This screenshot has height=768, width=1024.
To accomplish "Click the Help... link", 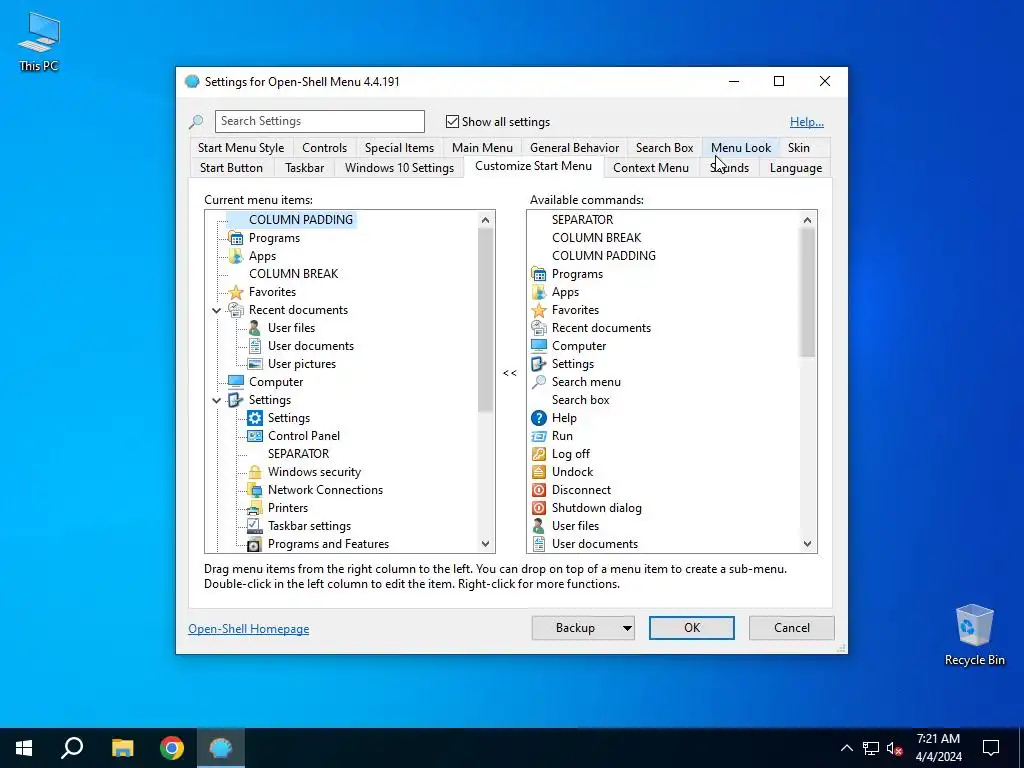I will [807, 122].
